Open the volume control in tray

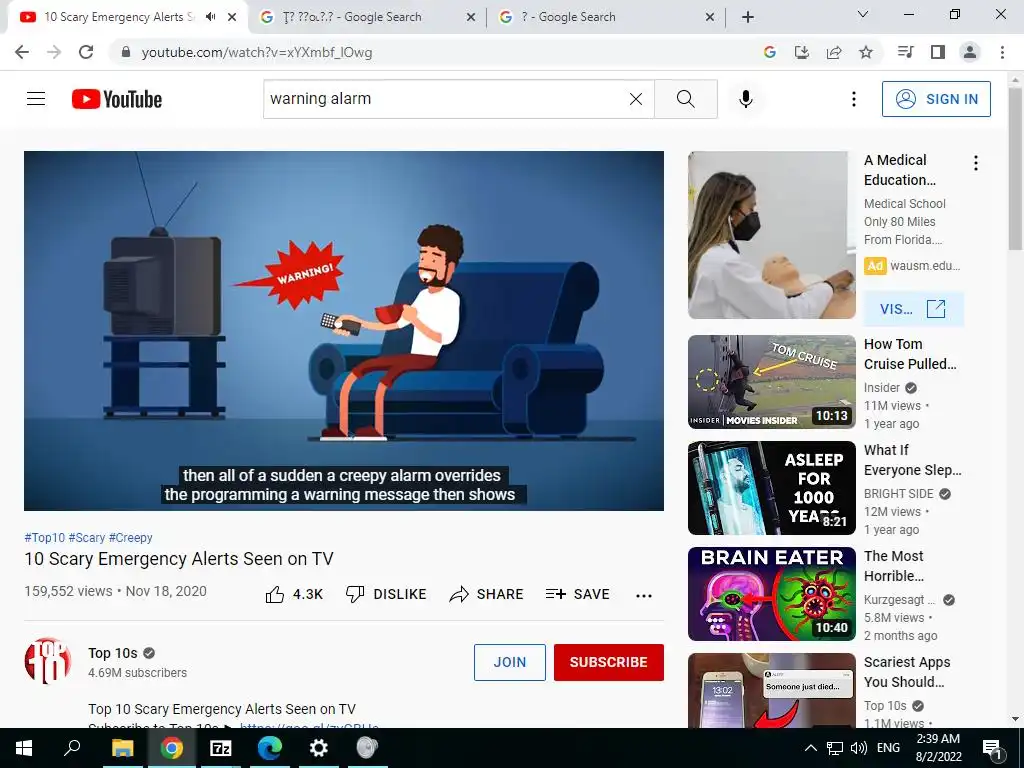(x=859, y=748)
